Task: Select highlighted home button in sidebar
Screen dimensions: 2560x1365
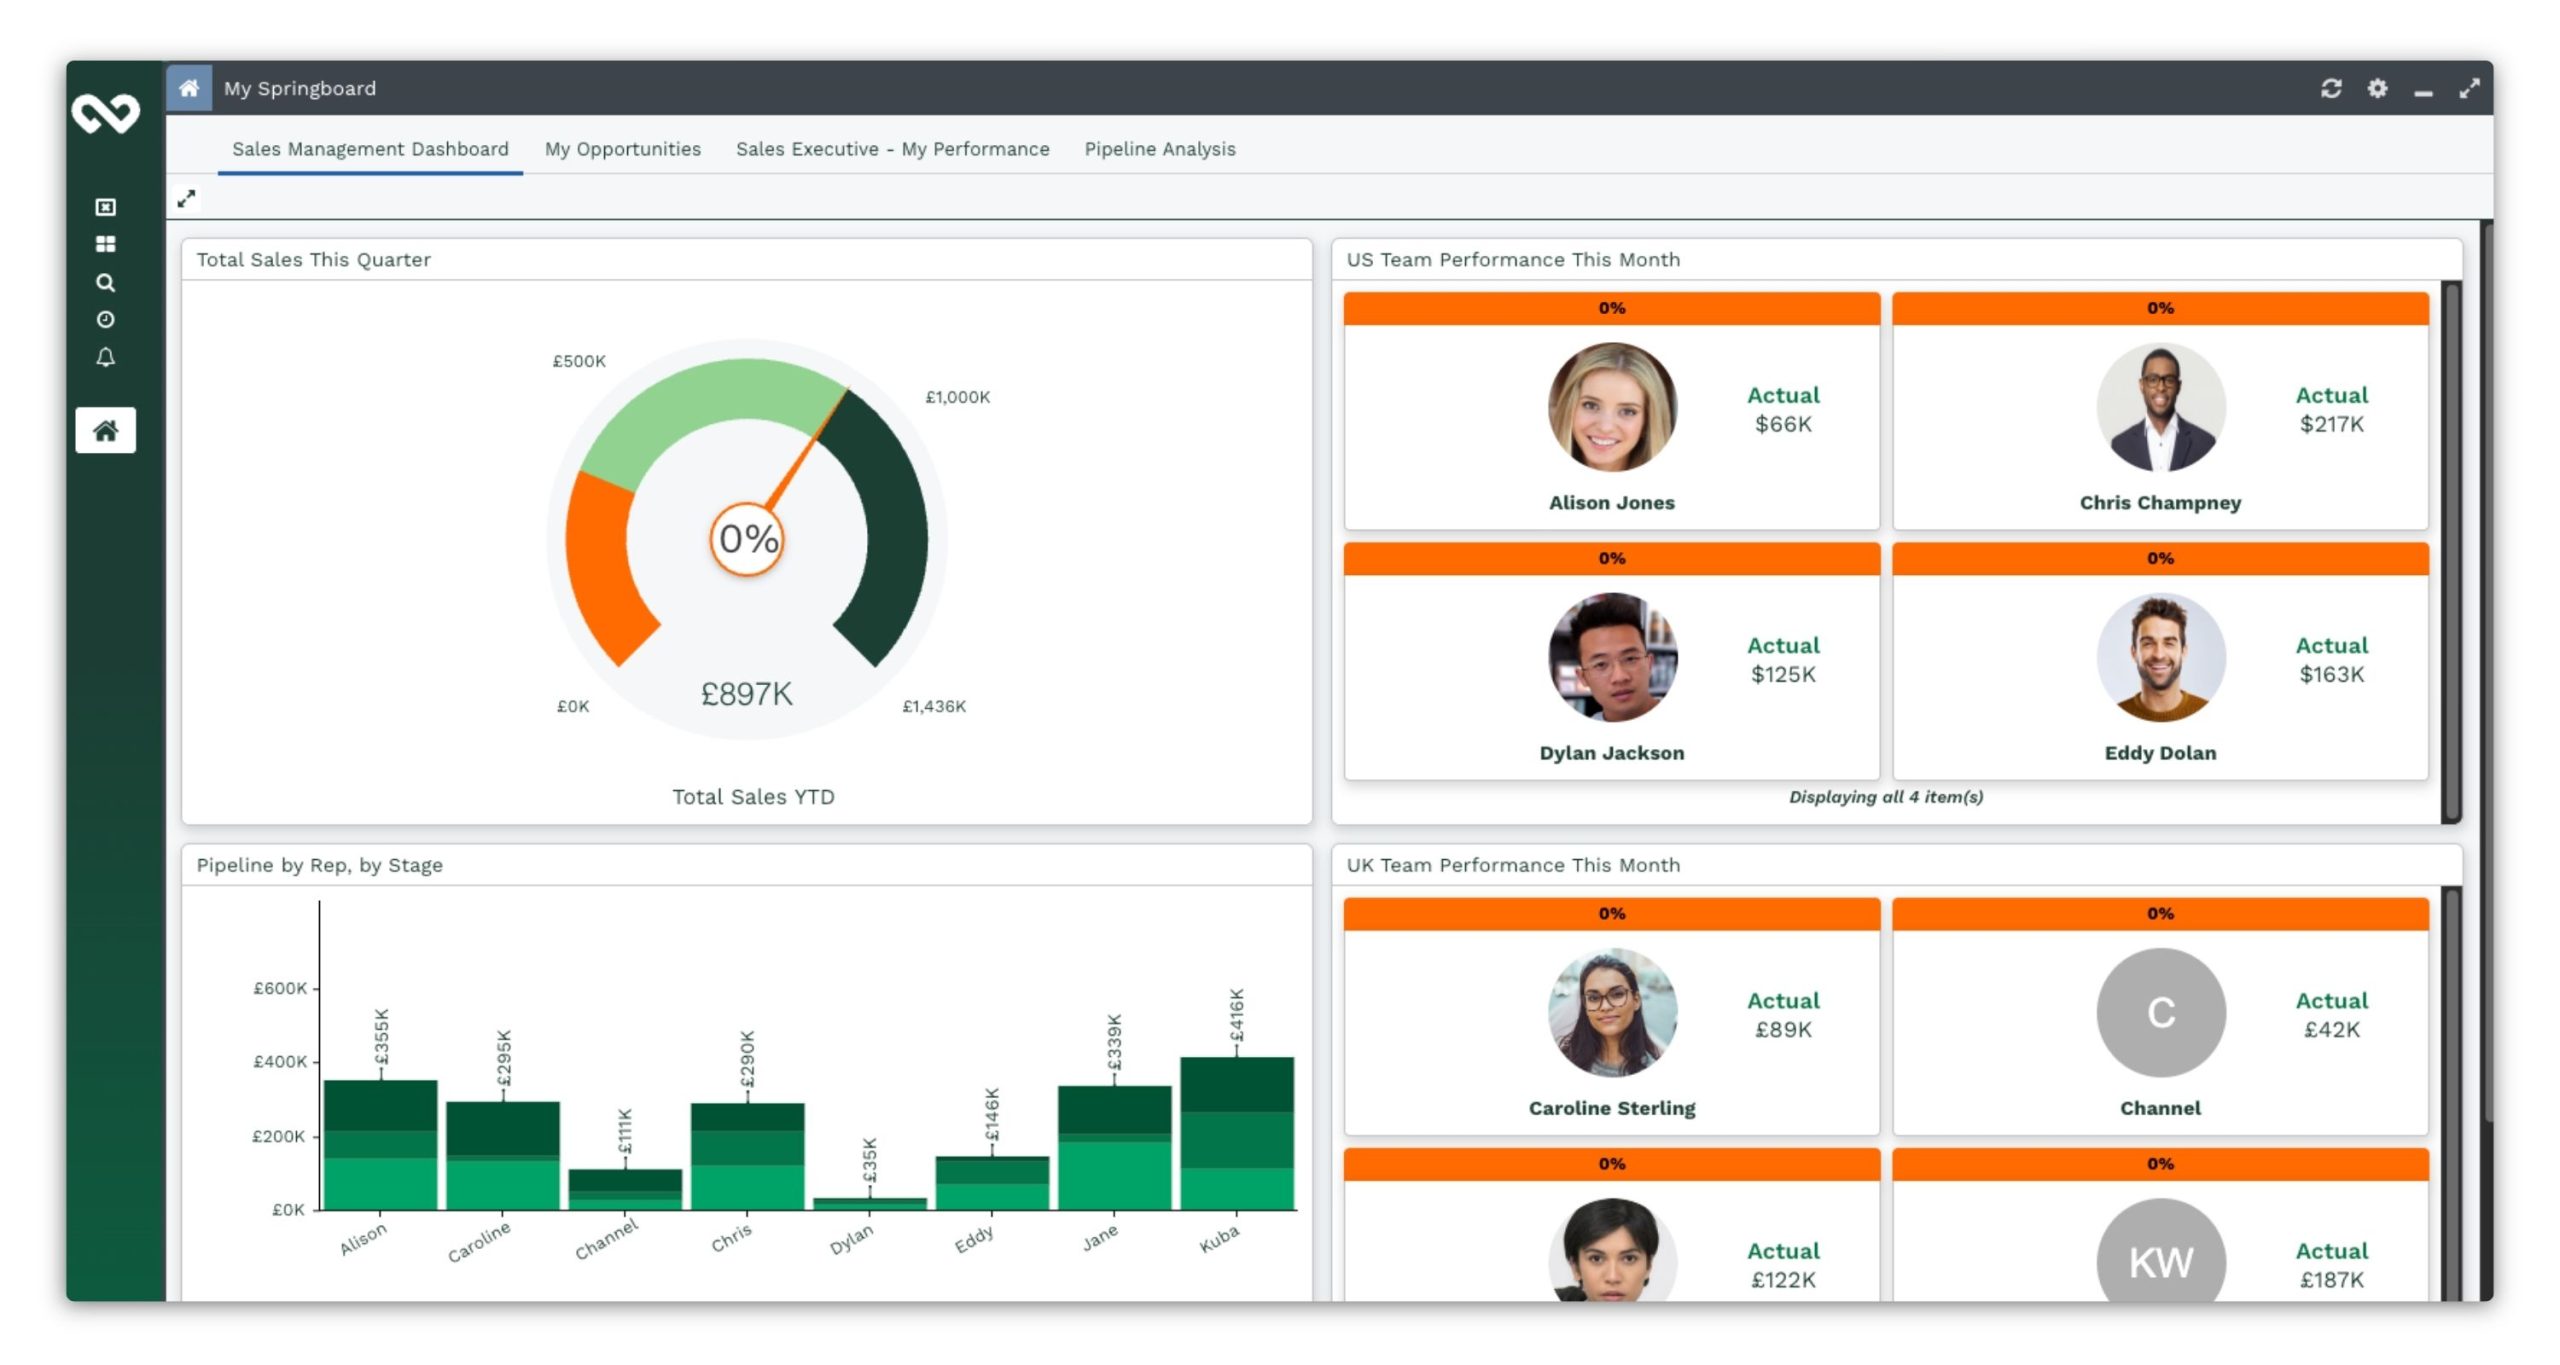Action: (105, 431)
